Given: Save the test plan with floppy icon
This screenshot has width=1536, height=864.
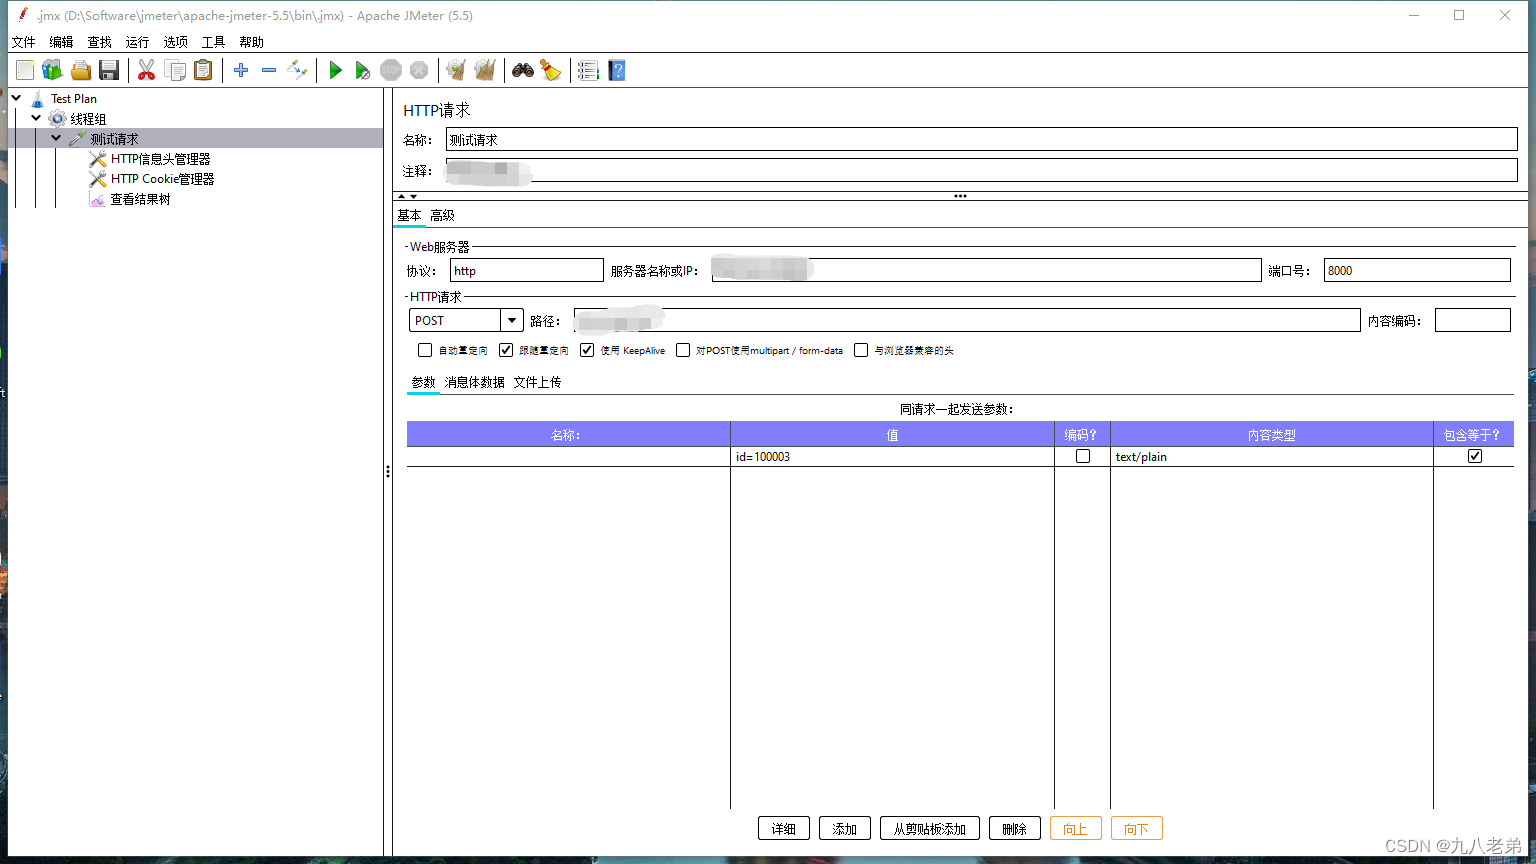Looking at the screenshot, I should (x=109, y=70).
